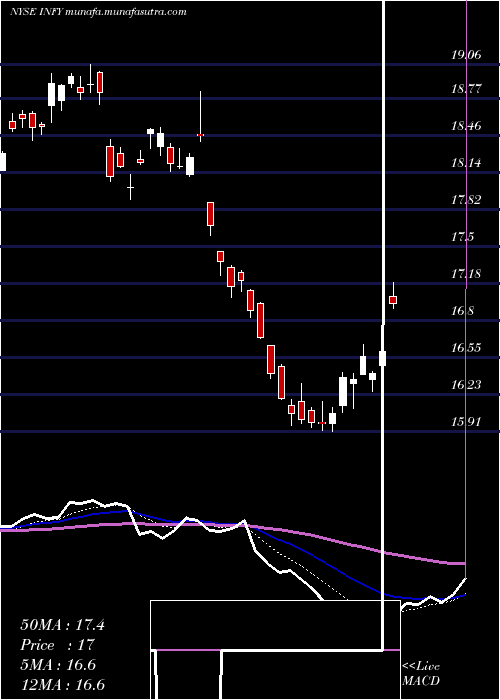
Task: Click the Price : 17 readout
Action: [x=58, y=645]
